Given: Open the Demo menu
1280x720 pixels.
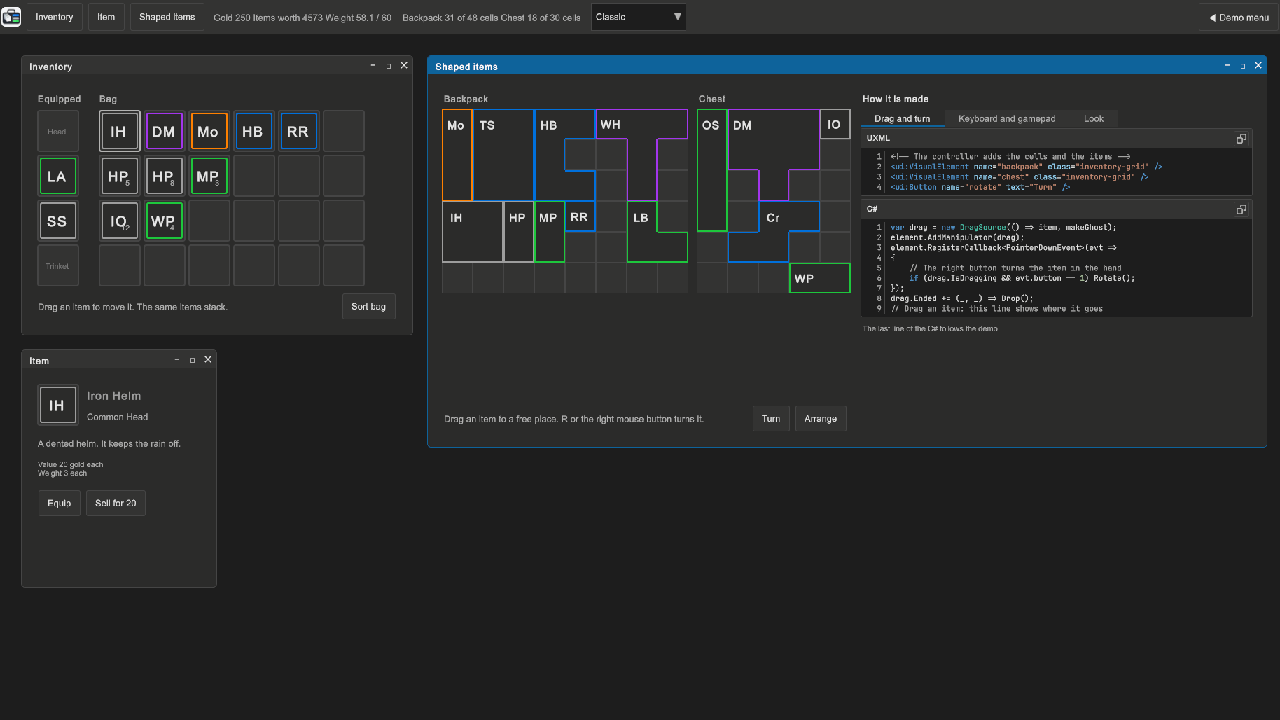Looking at the screenshot, I should tap(1239, 17).
